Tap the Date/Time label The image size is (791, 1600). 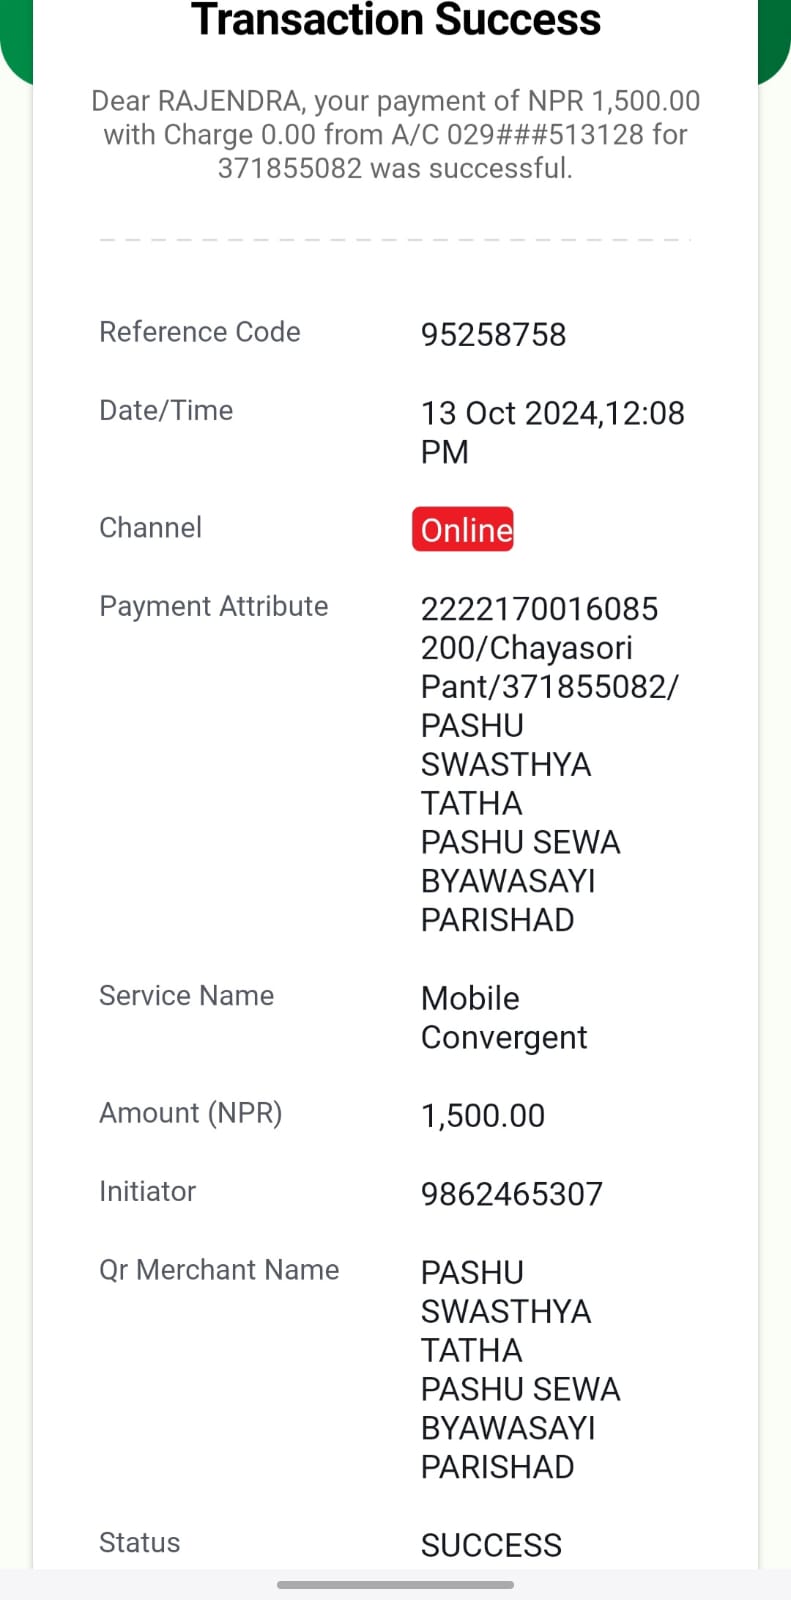pos(166,410)
